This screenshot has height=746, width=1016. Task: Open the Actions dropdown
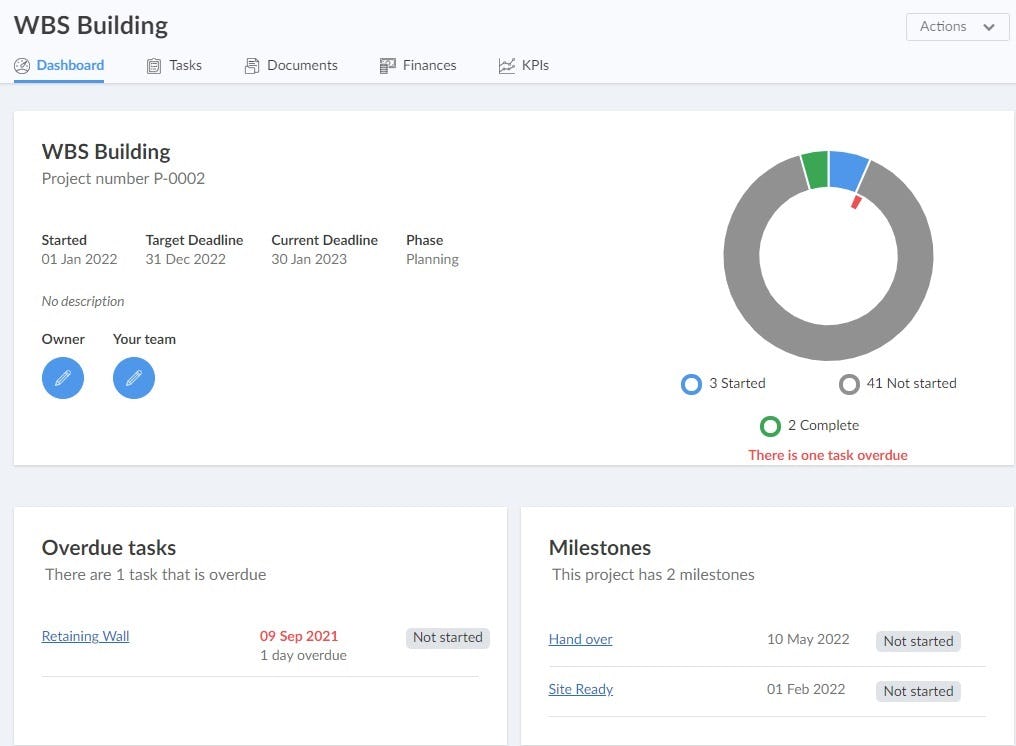pos(957,27)
